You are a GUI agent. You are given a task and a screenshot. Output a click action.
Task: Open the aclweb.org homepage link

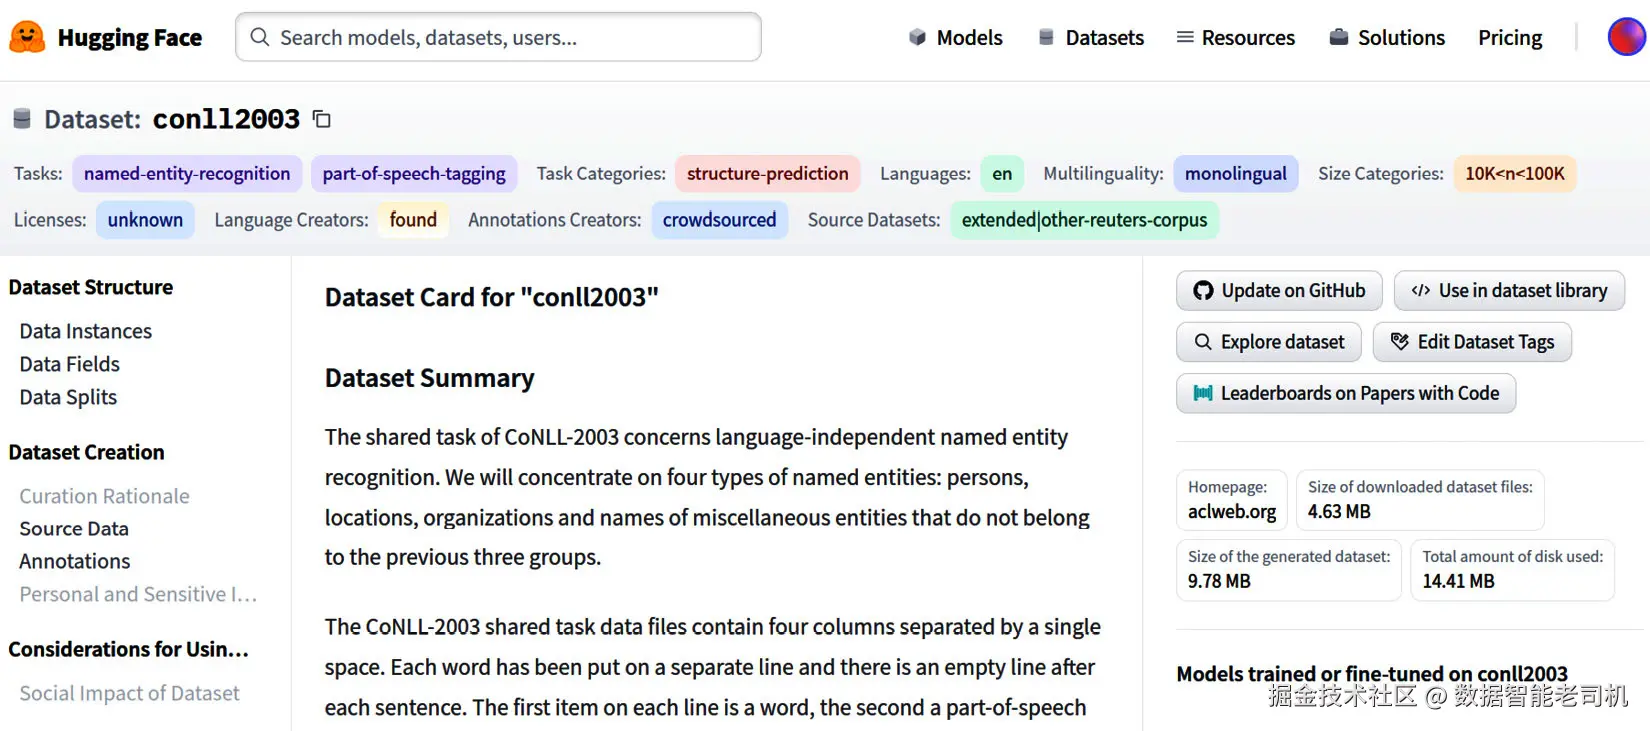pyautogui.click(x=1232, y=511)
